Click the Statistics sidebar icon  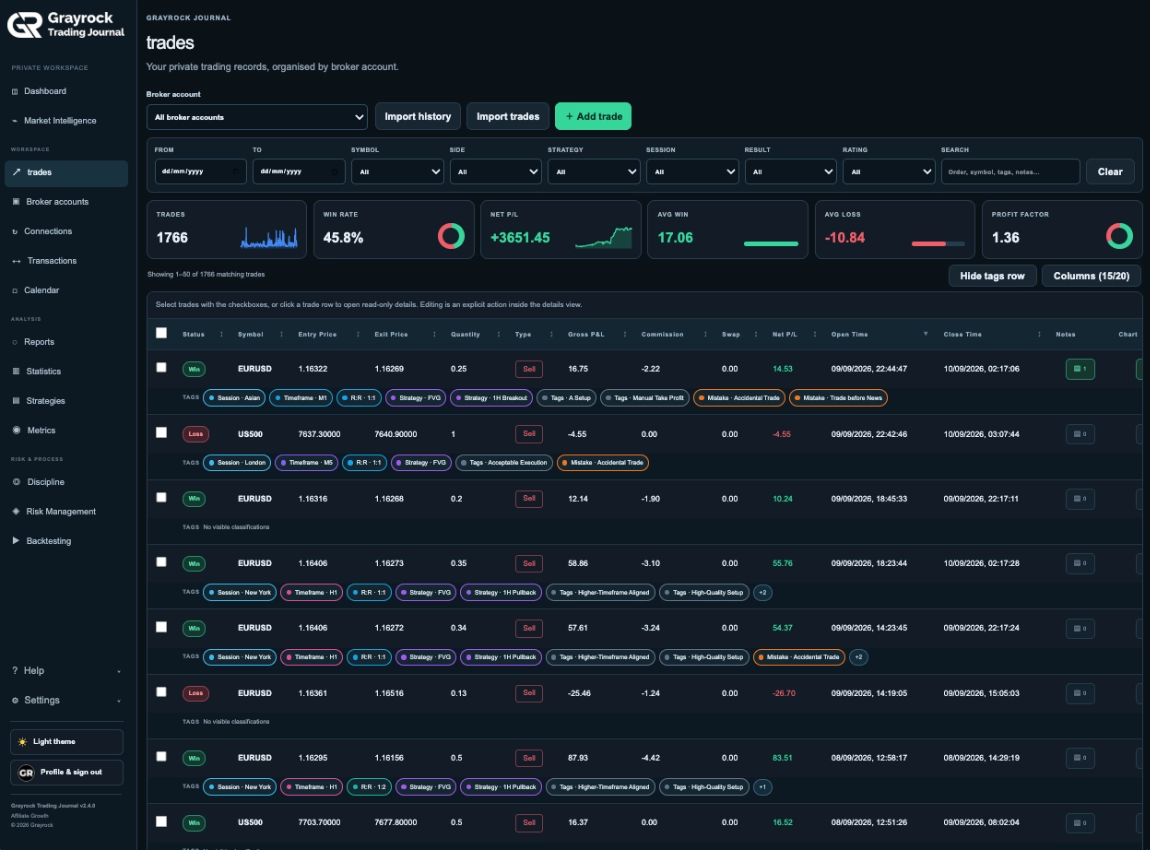point(15,372)
